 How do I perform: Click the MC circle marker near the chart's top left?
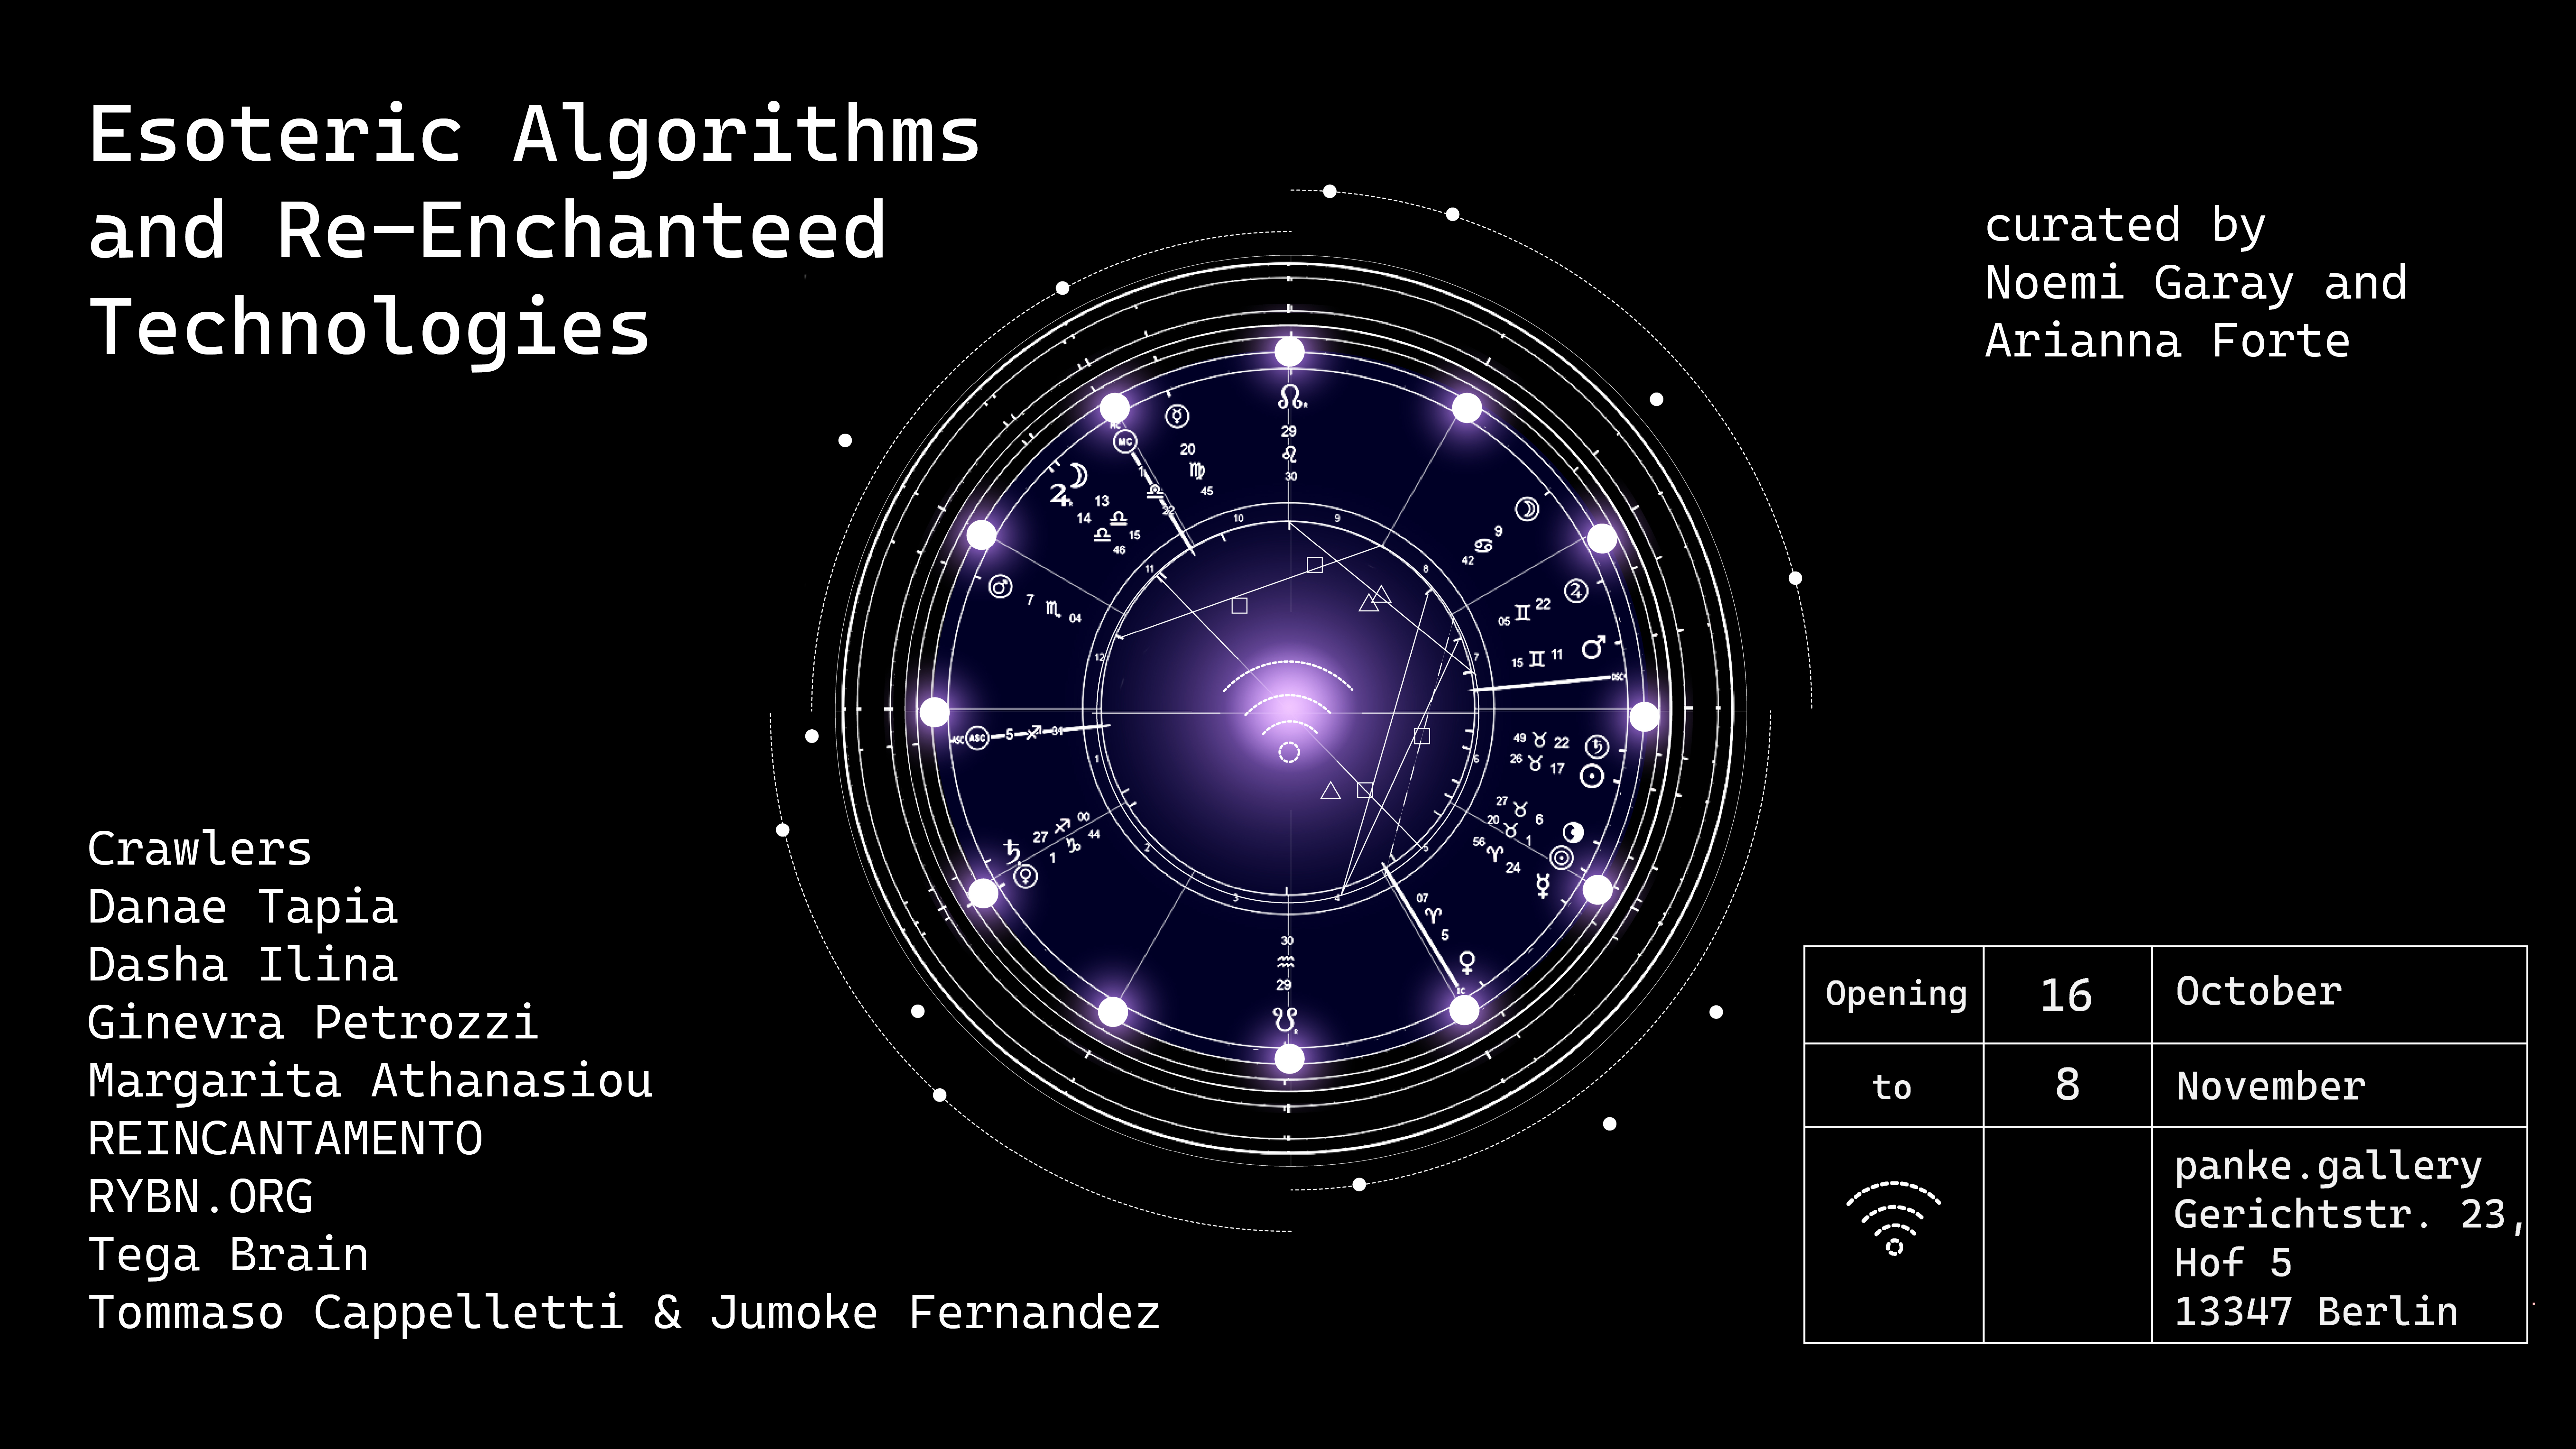click(1125, 441)
